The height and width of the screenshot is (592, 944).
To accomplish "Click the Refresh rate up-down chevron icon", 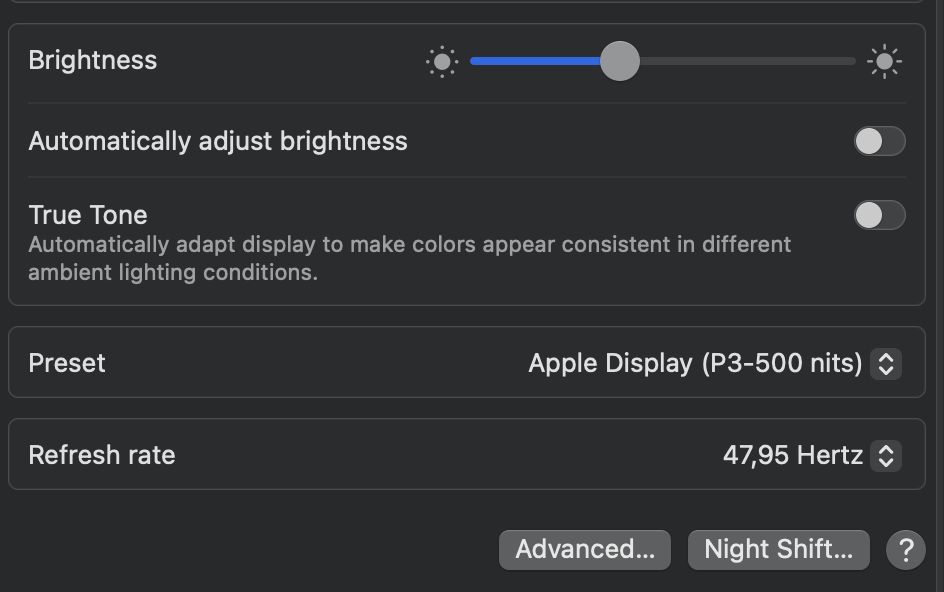I will 885,456.
